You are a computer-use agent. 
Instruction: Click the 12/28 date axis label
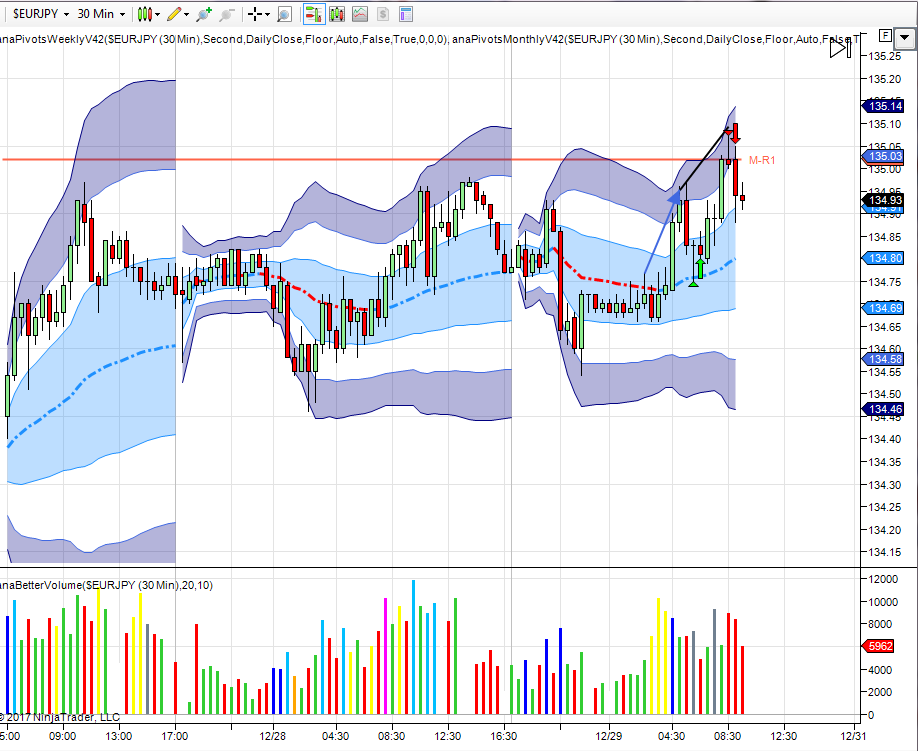tap(272, 736)
